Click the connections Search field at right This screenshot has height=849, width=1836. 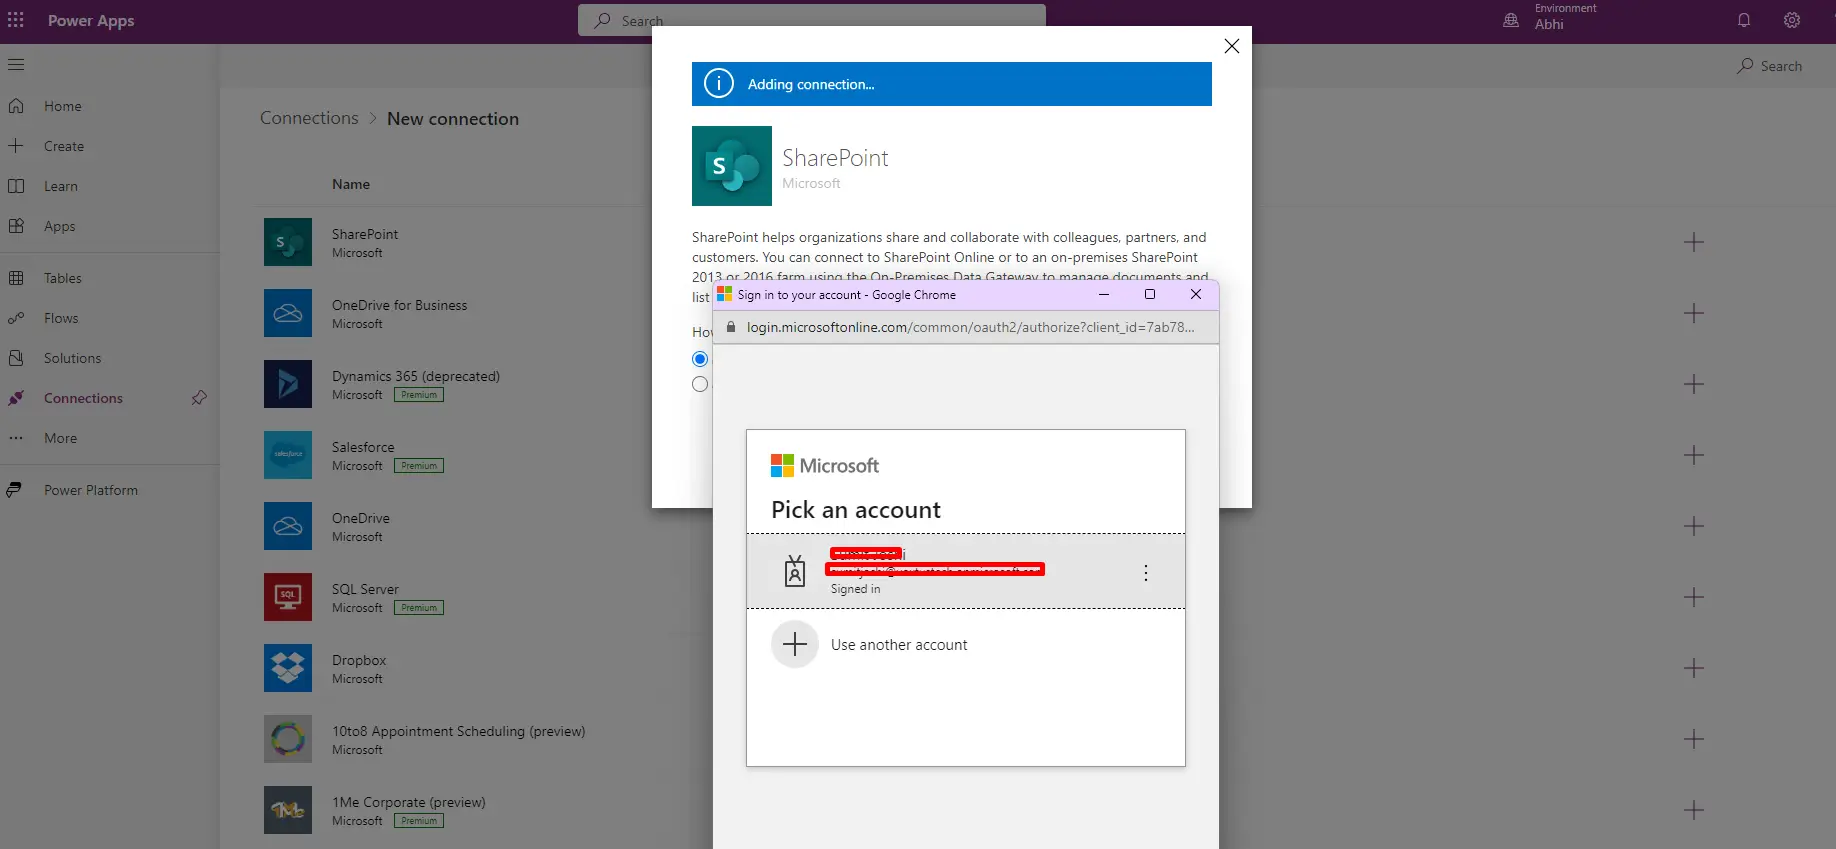coord(1770,66)
